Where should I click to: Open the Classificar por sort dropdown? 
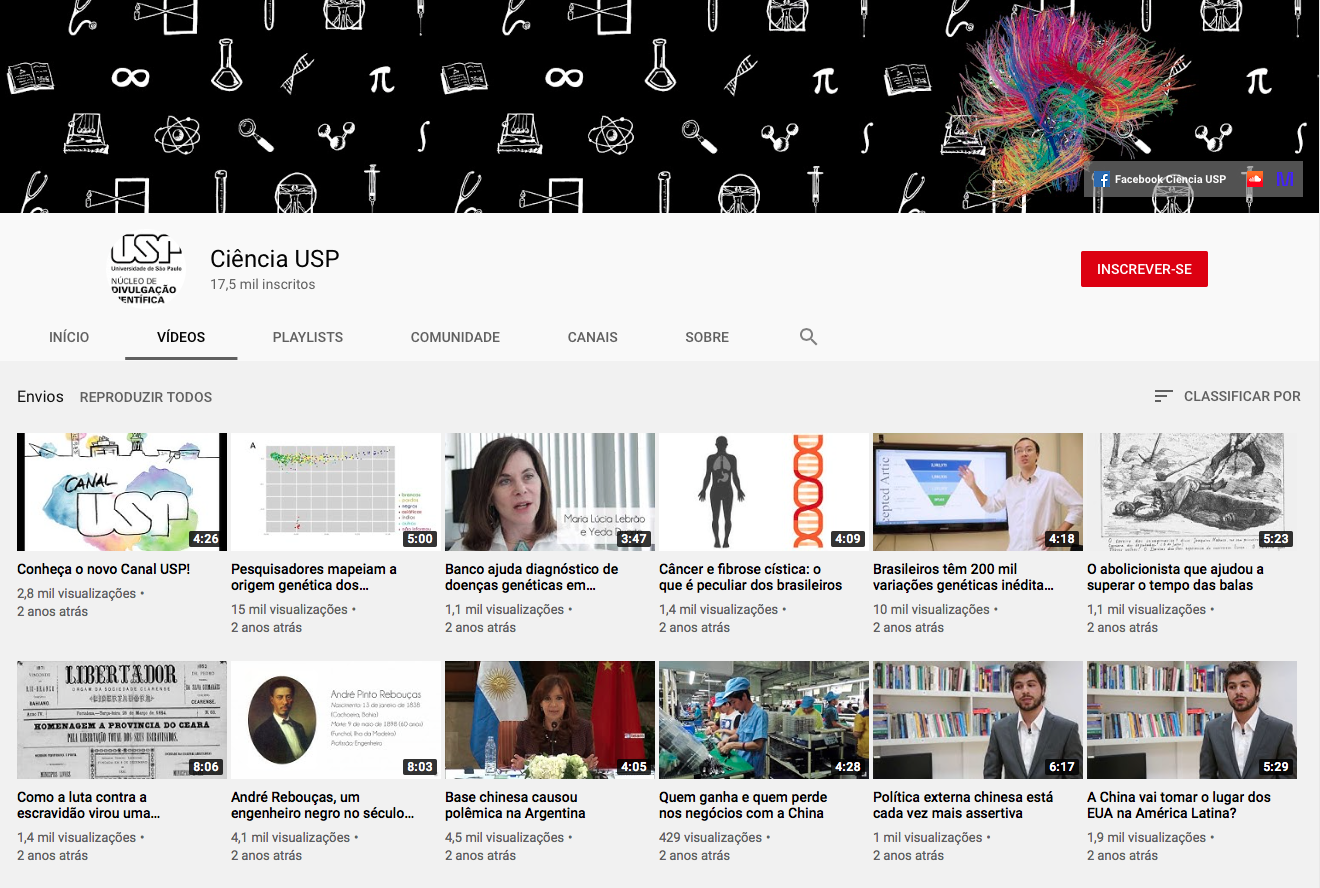point(1227,396)
